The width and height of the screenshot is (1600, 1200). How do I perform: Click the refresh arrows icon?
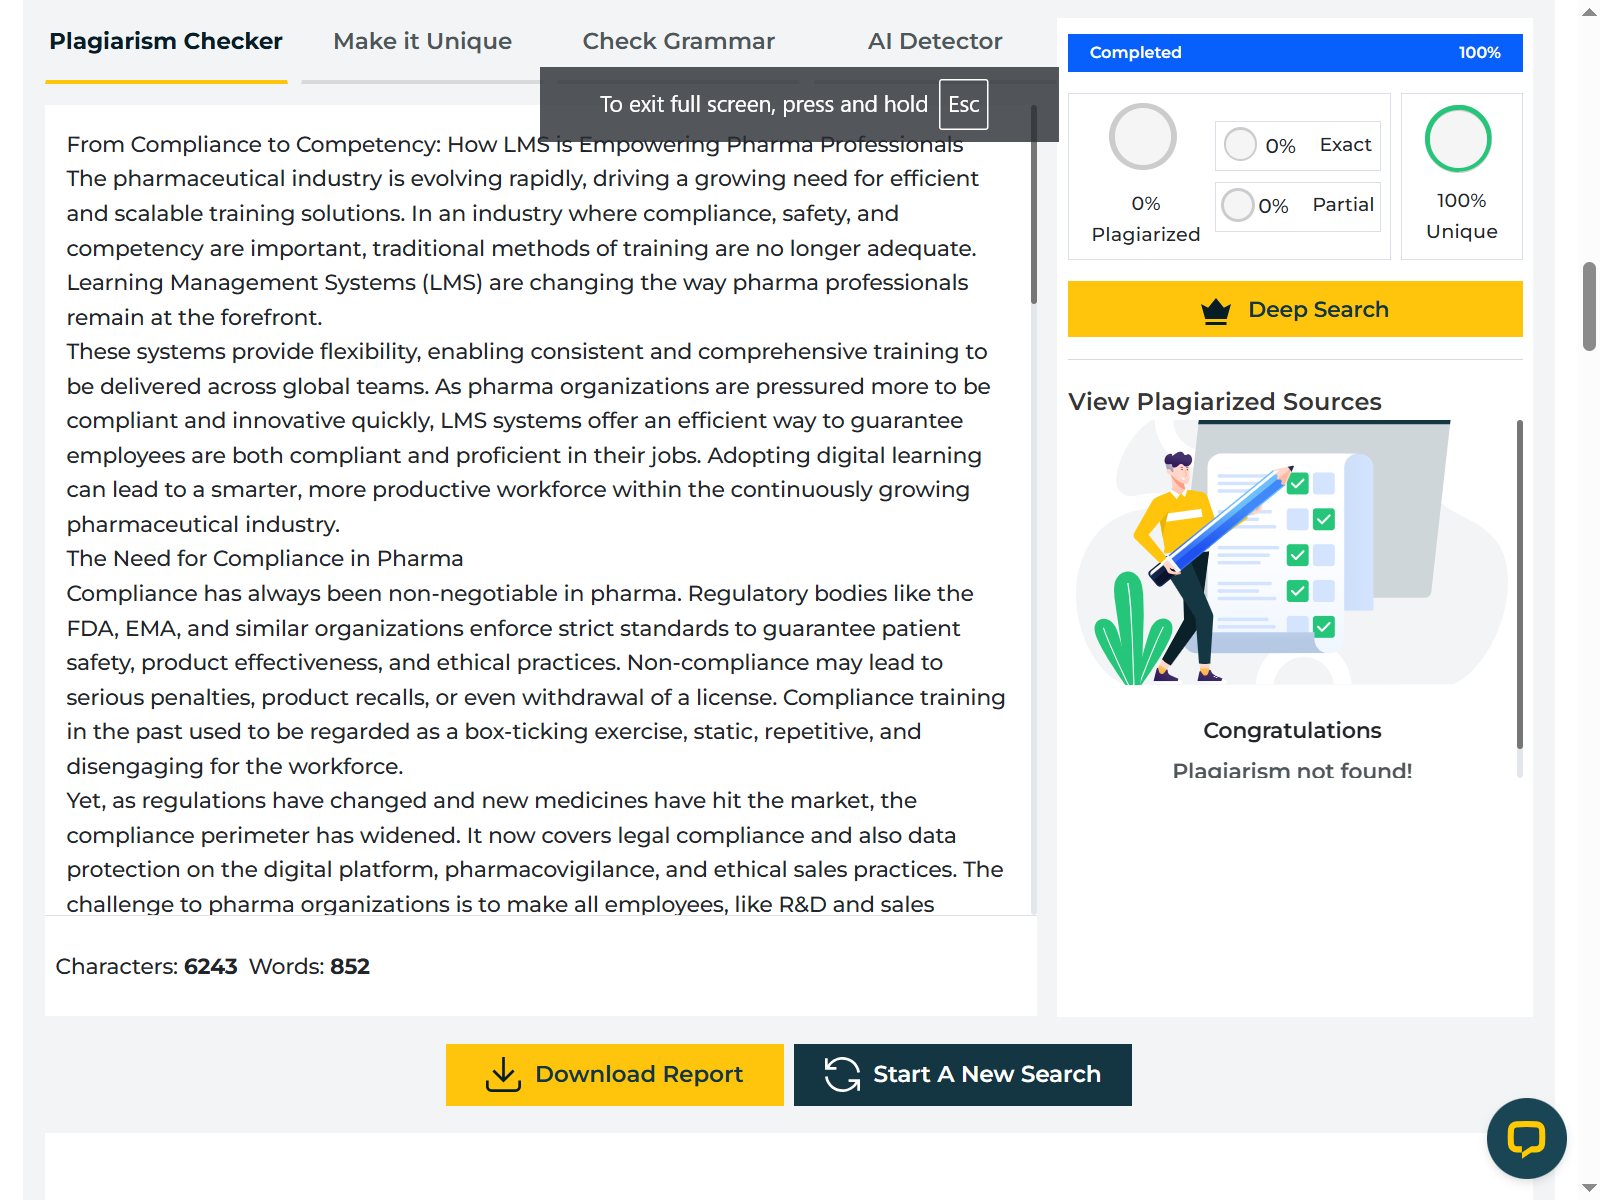tap(842, 1075)
